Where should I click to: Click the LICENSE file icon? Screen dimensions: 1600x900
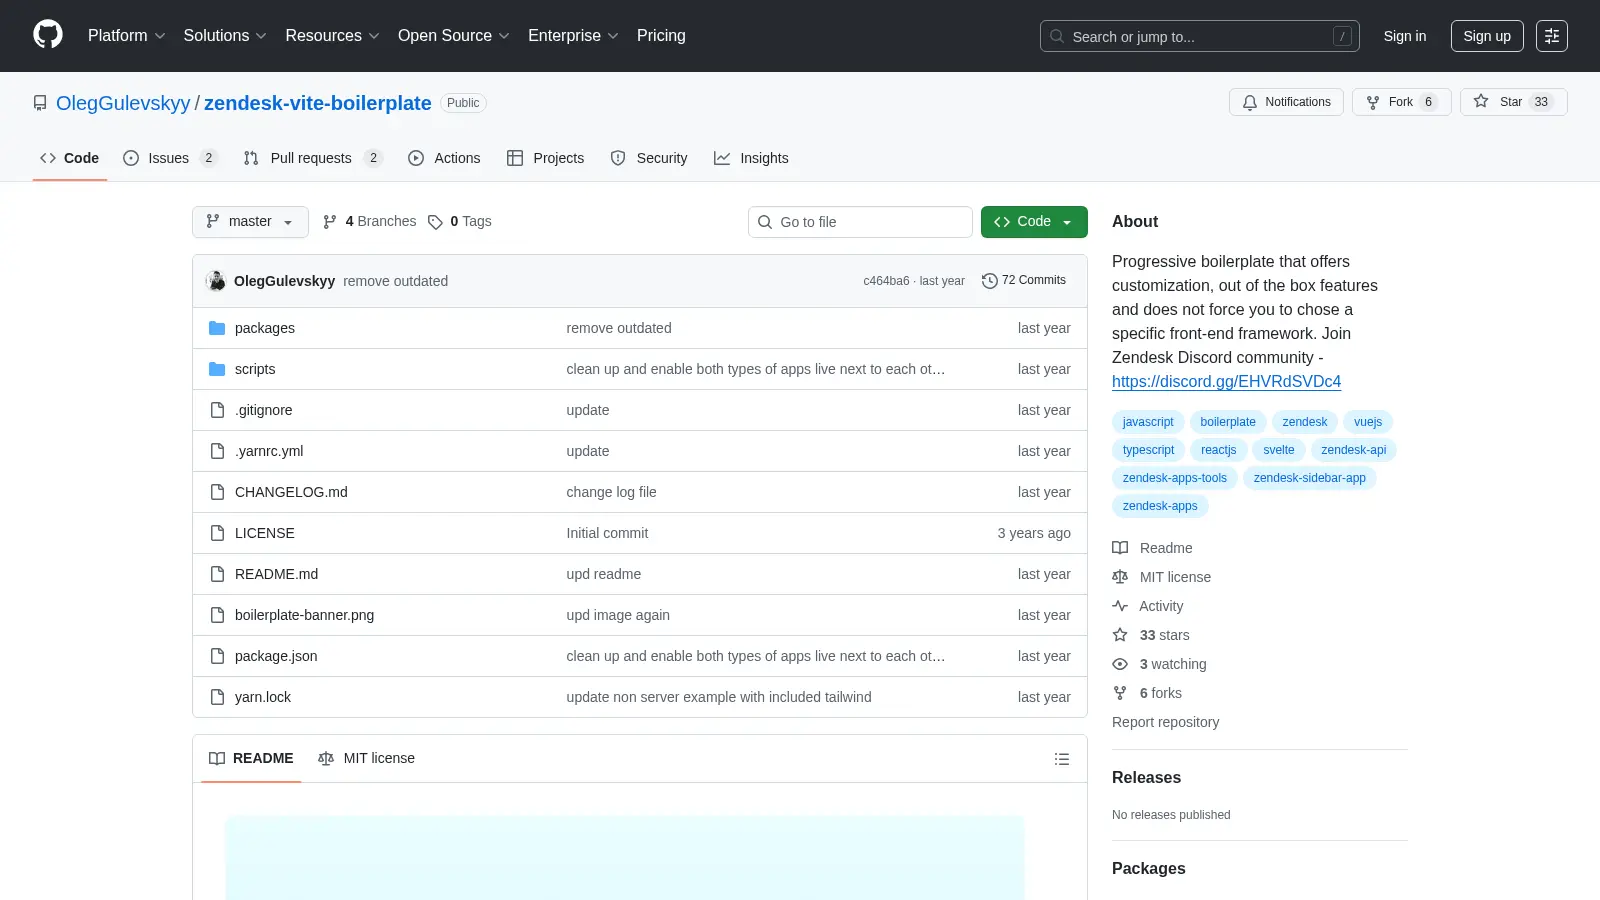click(x=217, y=533)
